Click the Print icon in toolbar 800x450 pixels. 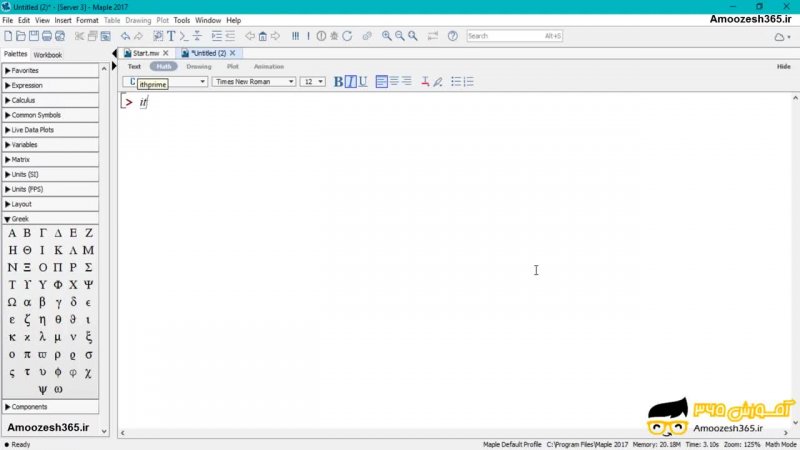pyautogui.click(x=46, y=36)
